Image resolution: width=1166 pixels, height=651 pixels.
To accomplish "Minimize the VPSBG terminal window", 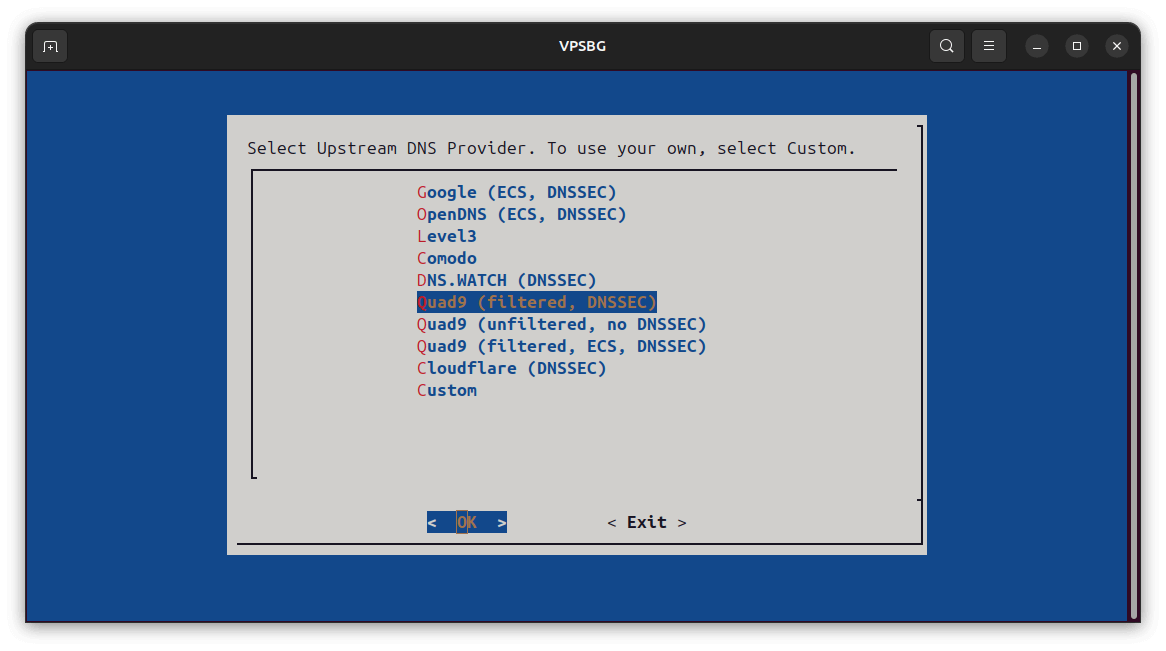I will click(x=1037, y=46).
